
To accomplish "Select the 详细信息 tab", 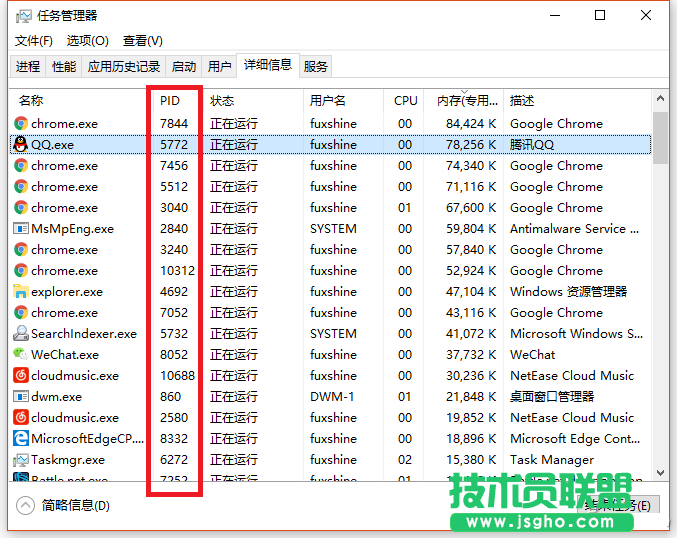I will coord(268,65).
